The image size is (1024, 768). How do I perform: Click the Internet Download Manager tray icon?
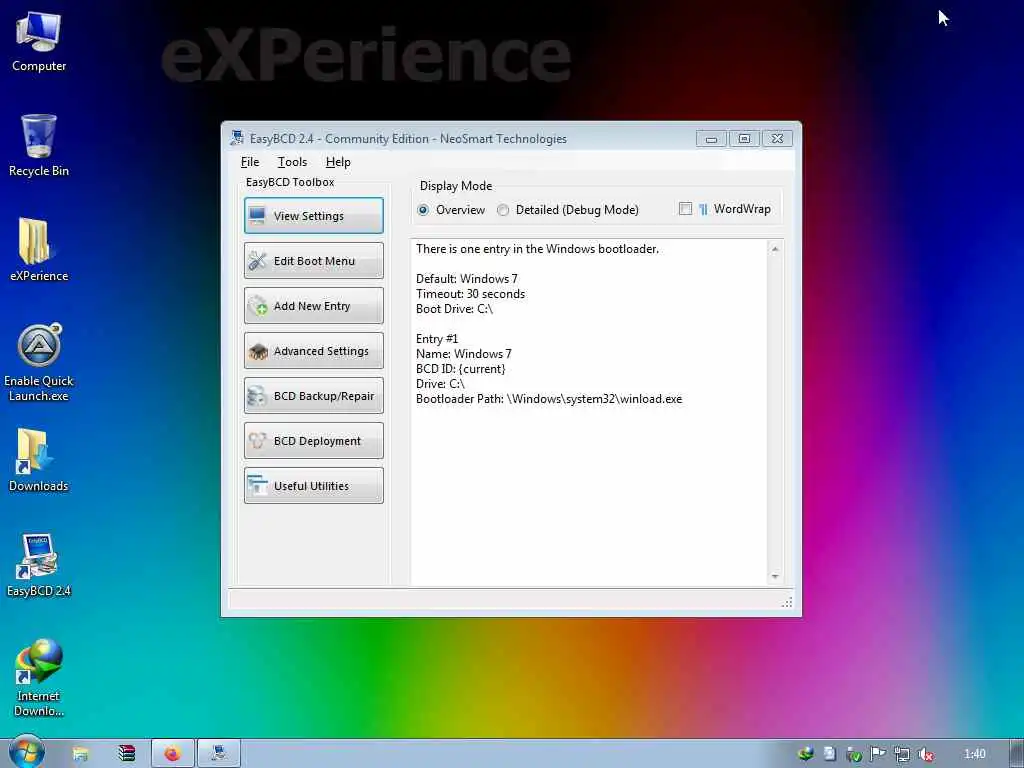coord(806,754)
